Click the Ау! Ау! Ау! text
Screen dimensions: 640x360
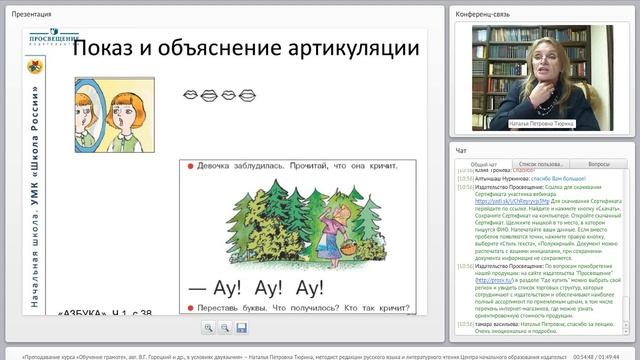coord(268,288)
